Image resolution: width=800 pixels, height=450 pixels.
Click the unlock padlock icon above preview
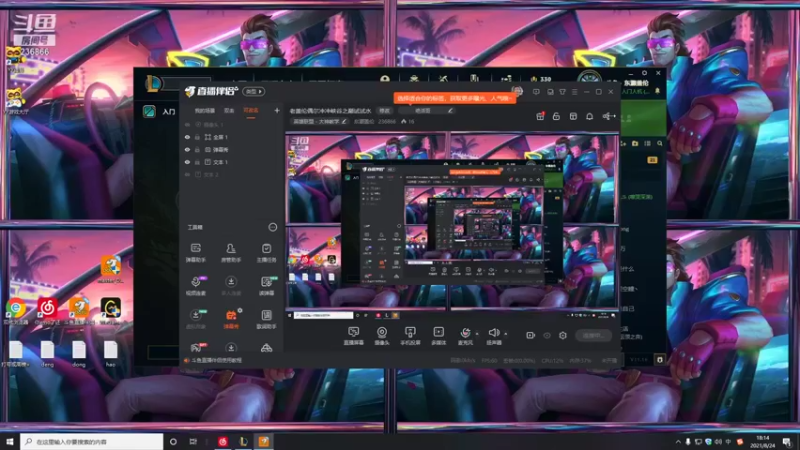556,116
